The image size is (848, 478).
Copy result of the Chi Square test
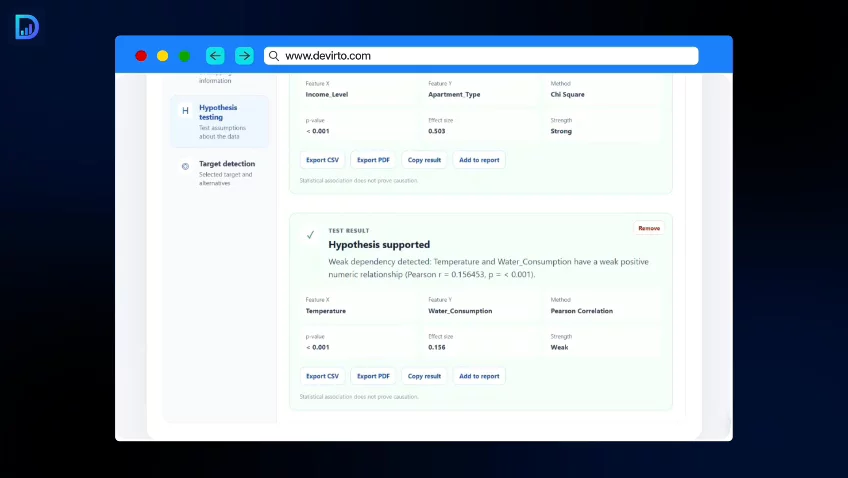click(424, 160)
